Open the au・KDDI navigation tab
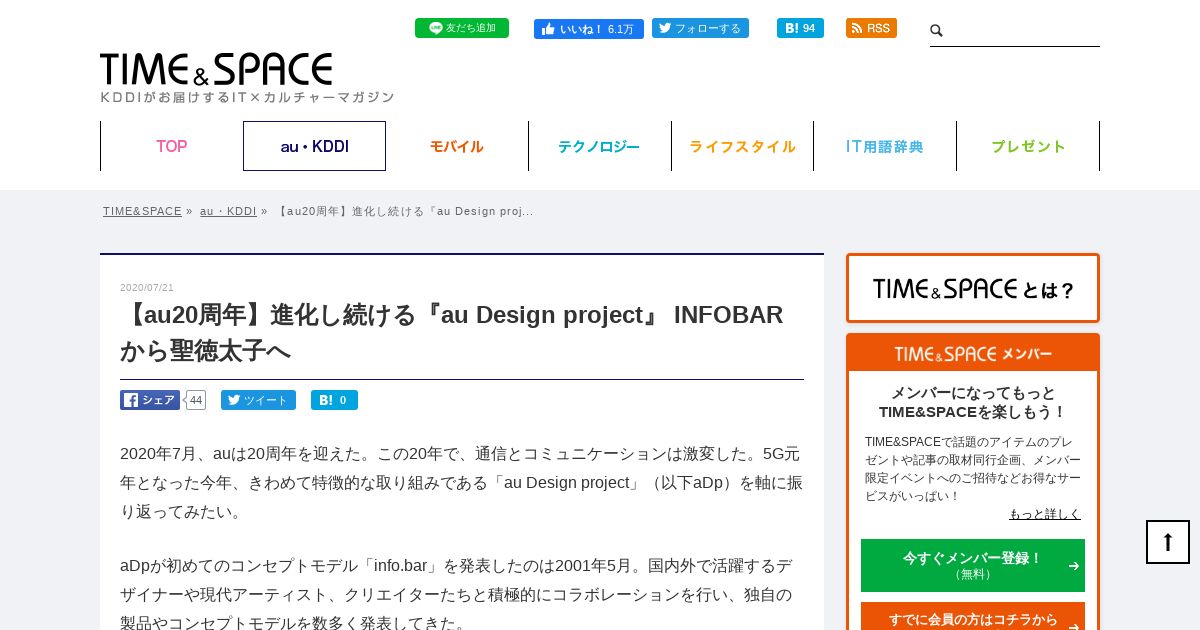The width and height of the screenshot is (1200, 630). point(314,146)
